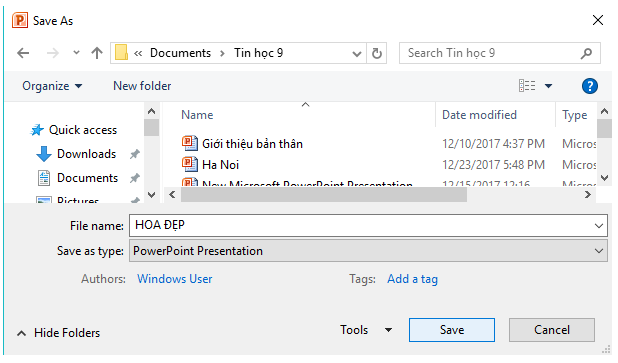This screenshot has height=363, width=618.
Task: Click date 12/23/2017 5:48 PM cell
Action: [493, 164]
